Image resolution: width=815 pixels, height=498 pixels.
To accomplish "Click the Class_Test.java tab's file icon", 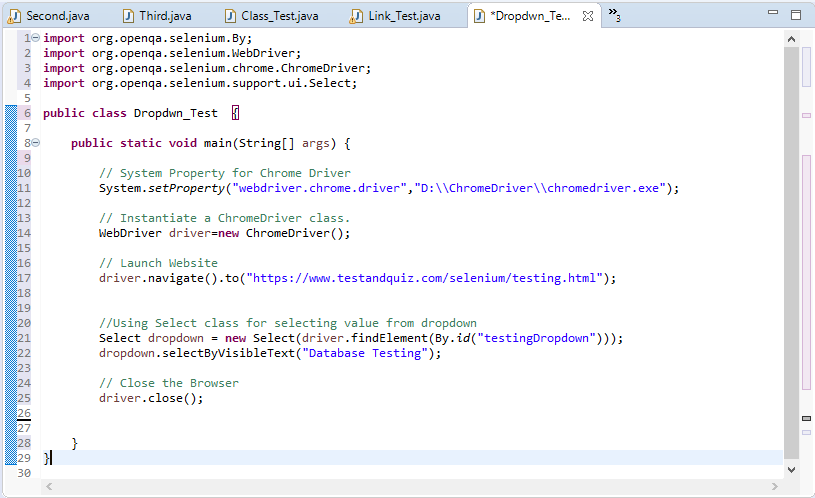I will tap(230, 16).
